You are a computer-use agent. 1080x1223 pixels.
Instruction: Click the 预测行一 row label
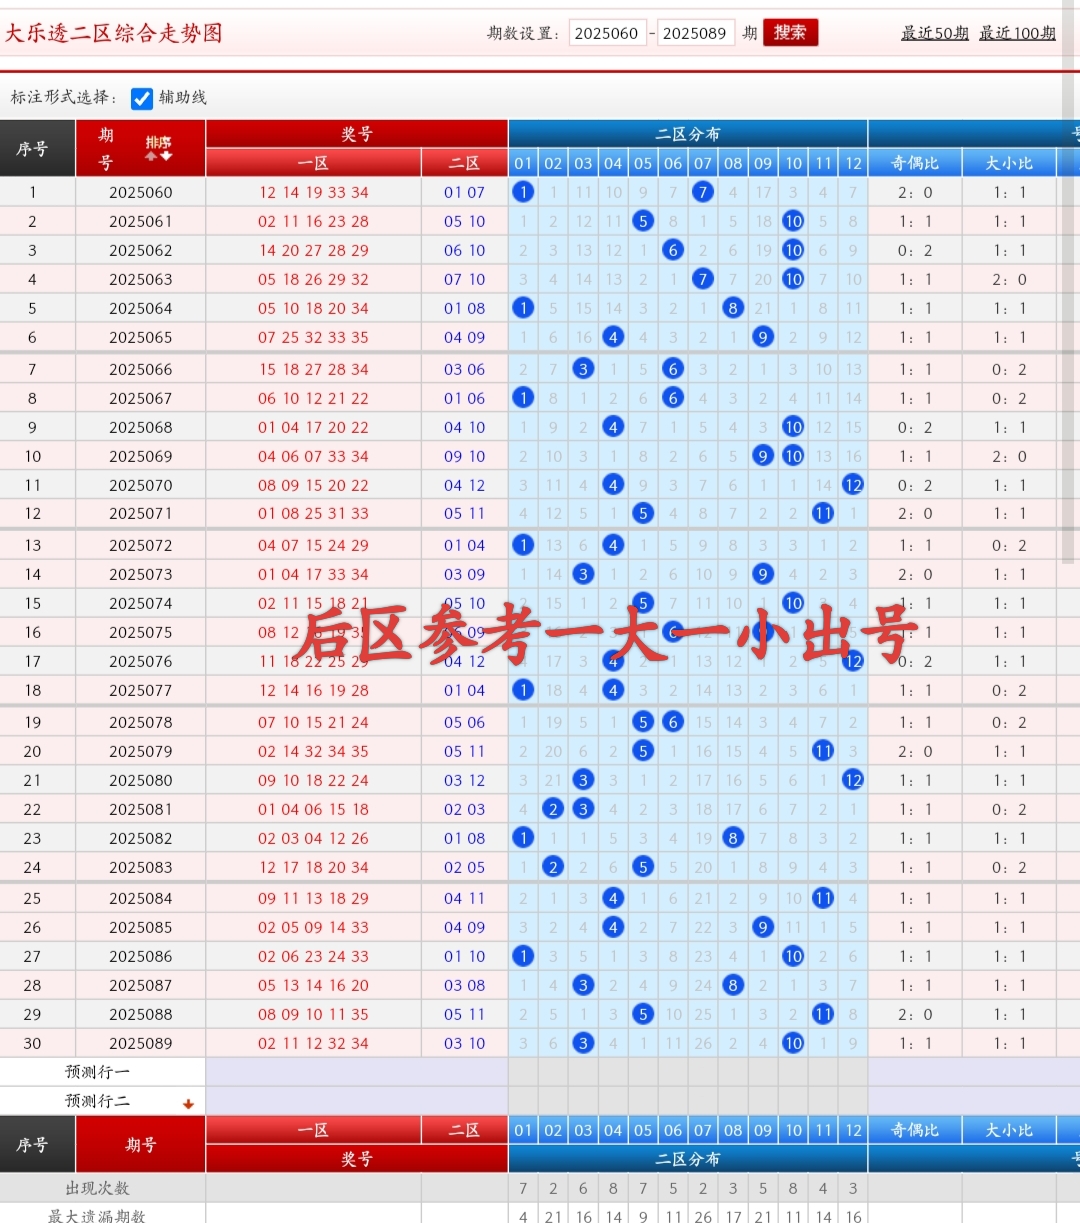coord(97,1072)
